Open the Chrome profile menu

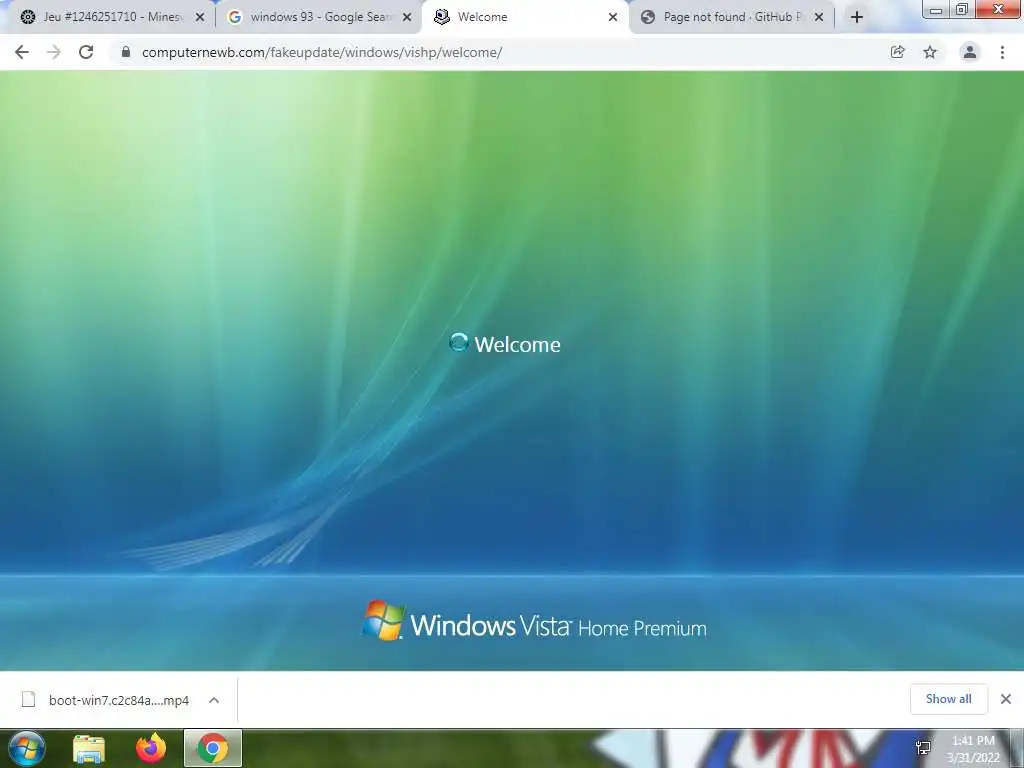coord(970,52)
